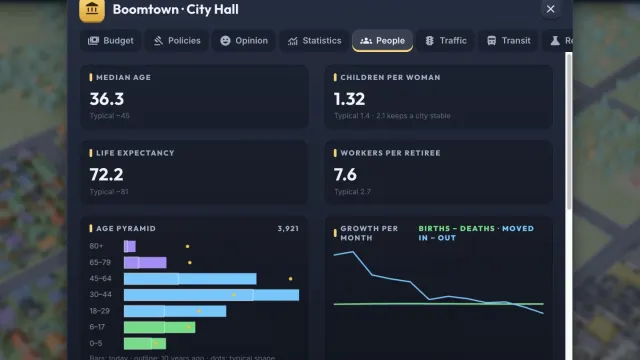Click the Growth Per Month heading

pyautogui.click(x=369, y=233)
